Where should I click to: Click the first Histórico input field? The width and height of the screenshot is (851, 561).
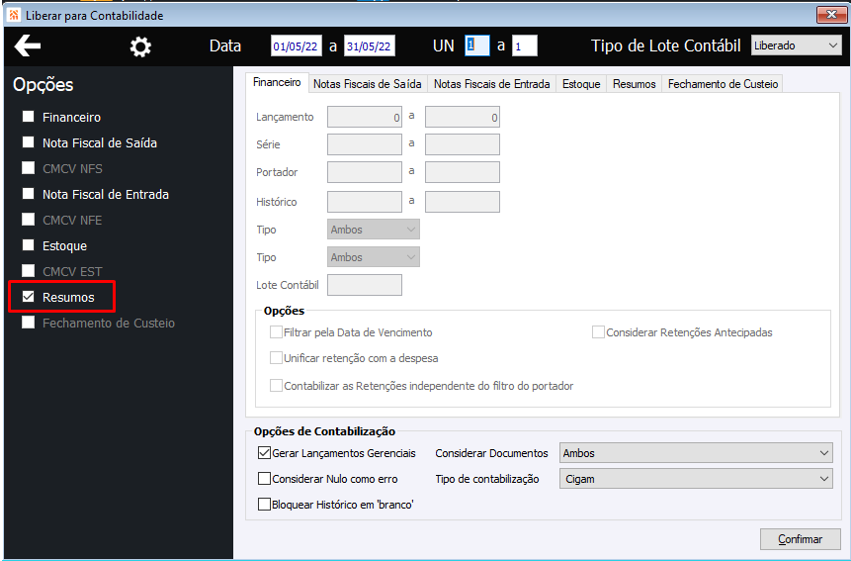point(364,202)
